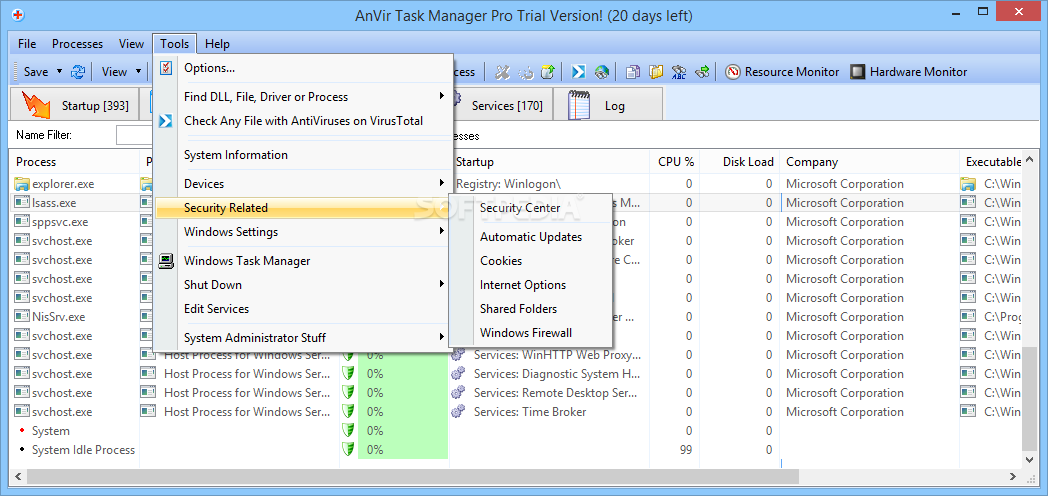Select Windows Firewall from submenu
The image size is (1048, 496).
(526, 333)
